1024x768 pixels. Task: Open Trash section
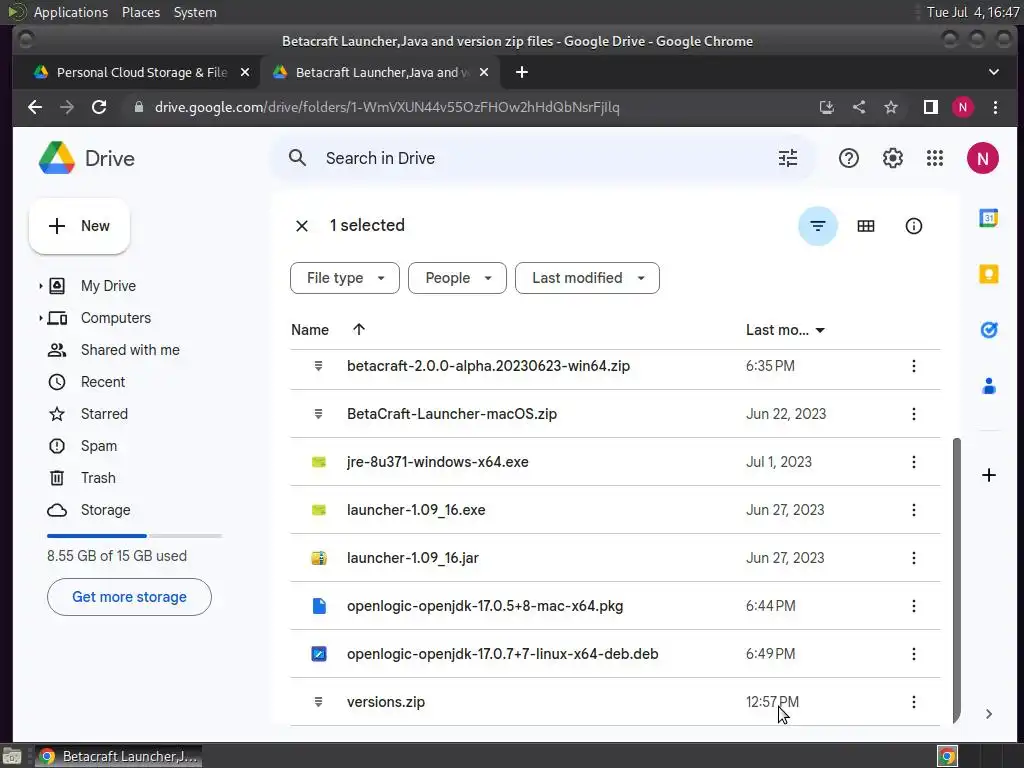(x=98, y=478)
